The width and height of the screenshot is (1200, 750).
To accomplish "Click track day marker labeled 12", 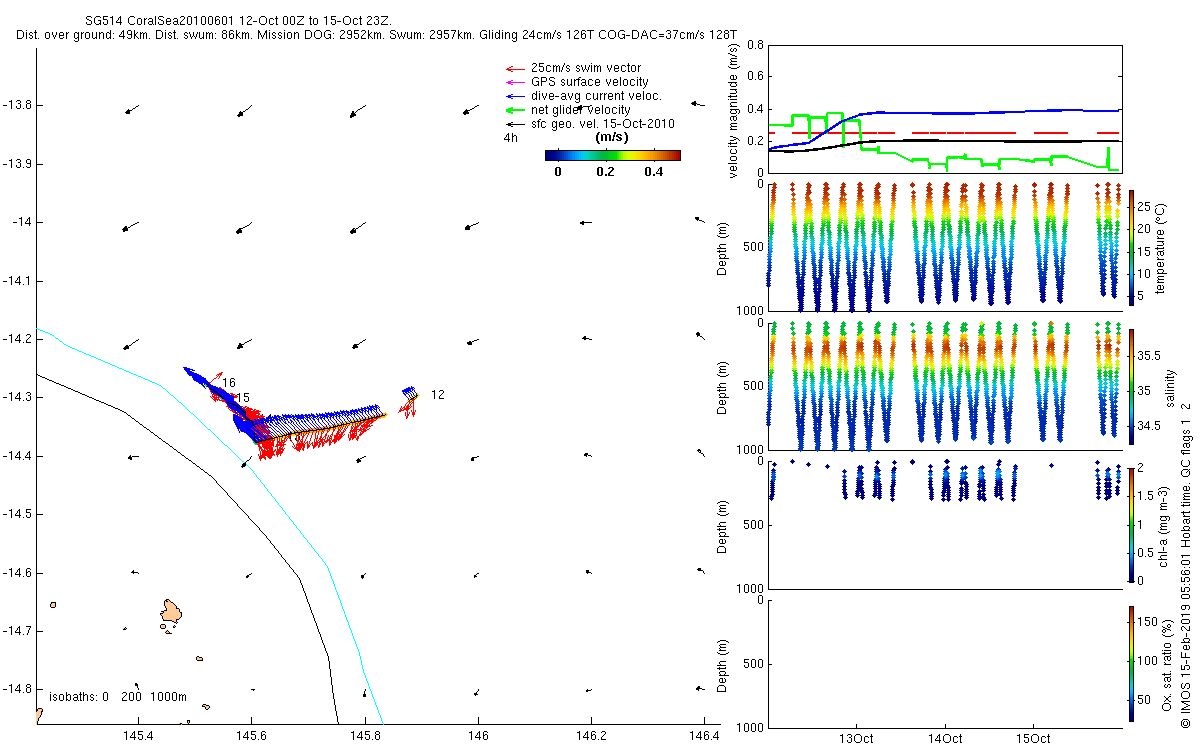I will click(437, 395).
